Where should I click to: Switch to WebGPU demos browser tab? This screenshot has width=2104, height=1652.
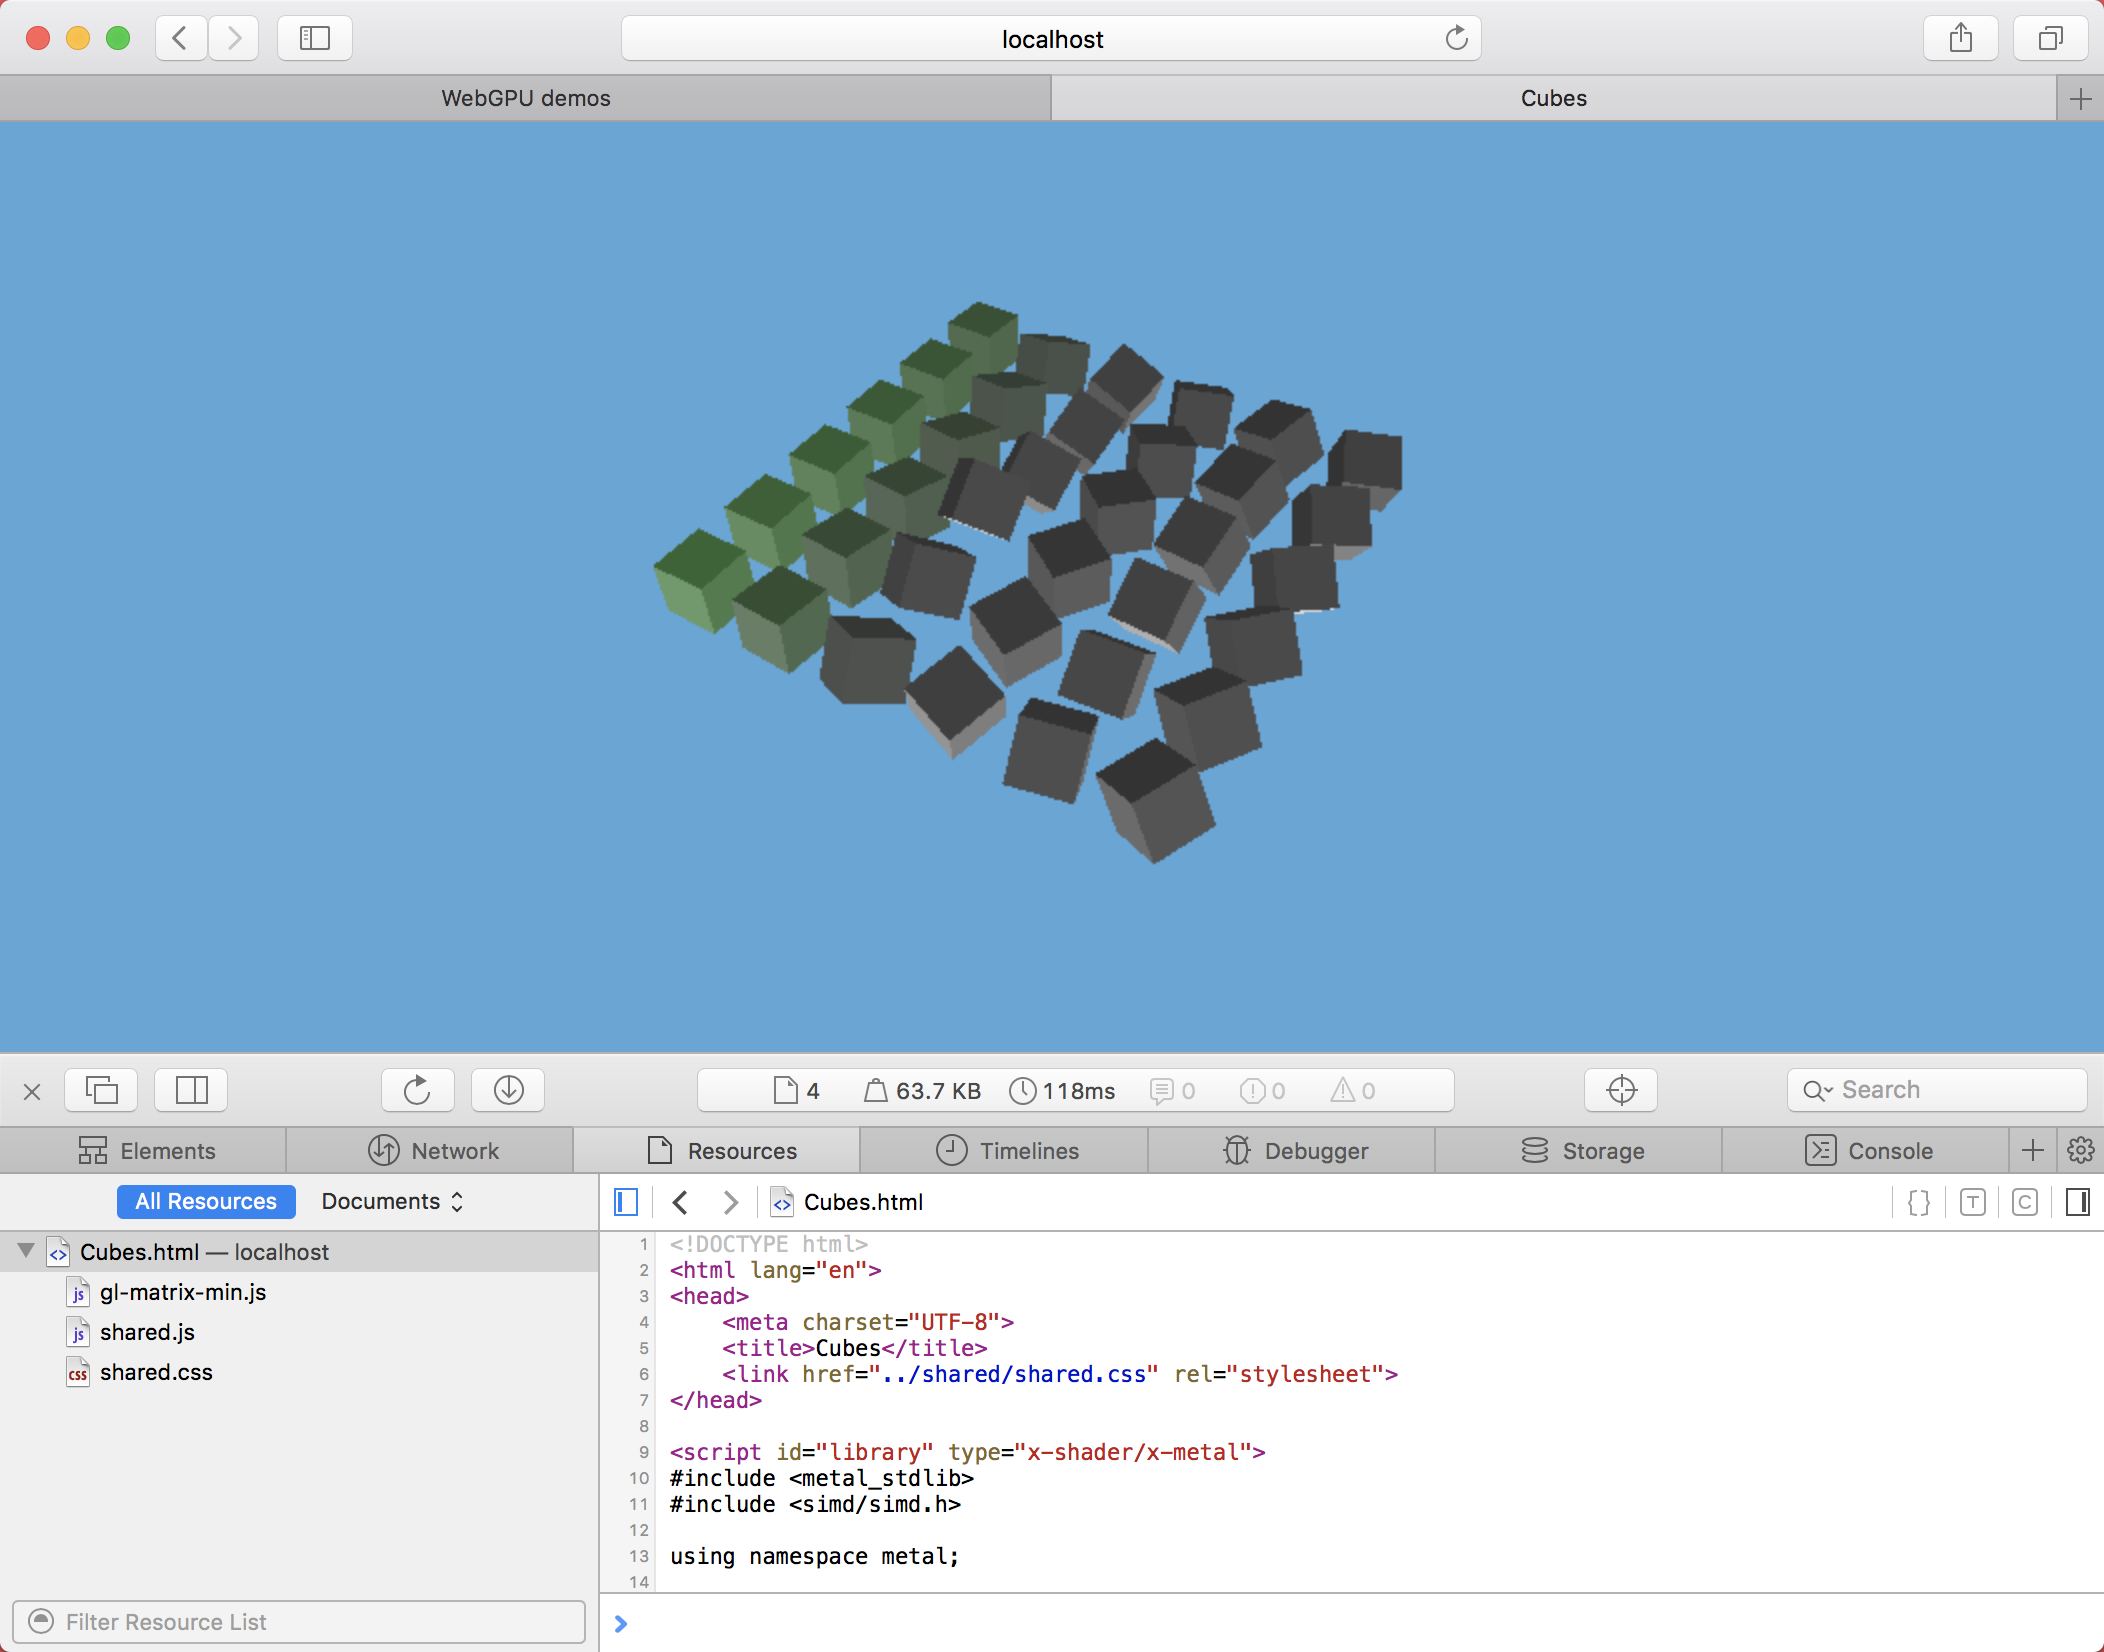526,98
